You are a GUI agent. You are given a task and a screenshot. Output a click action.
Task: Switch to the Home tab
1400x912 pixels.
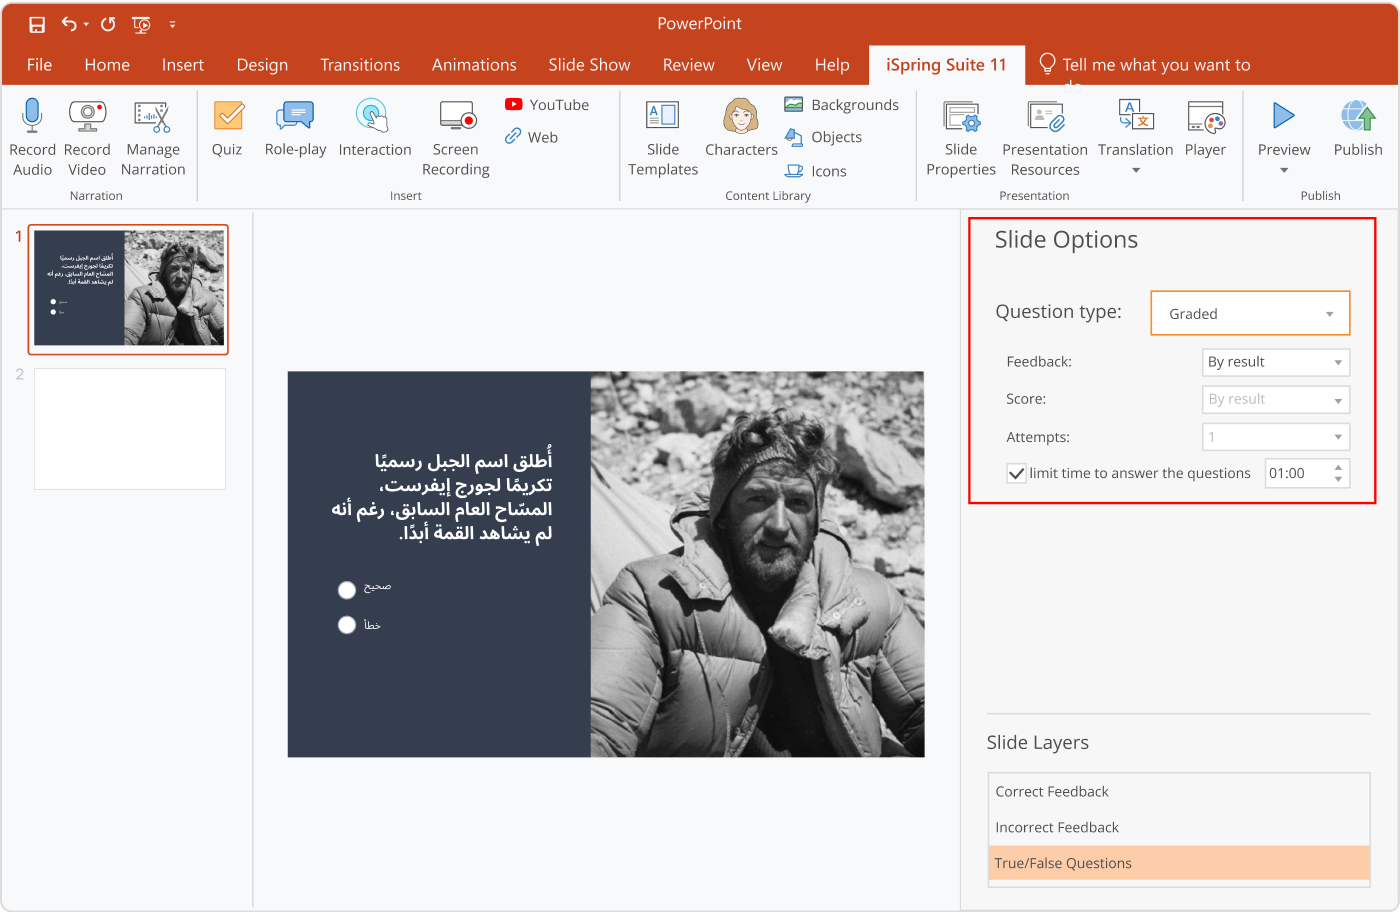(107, 65)
